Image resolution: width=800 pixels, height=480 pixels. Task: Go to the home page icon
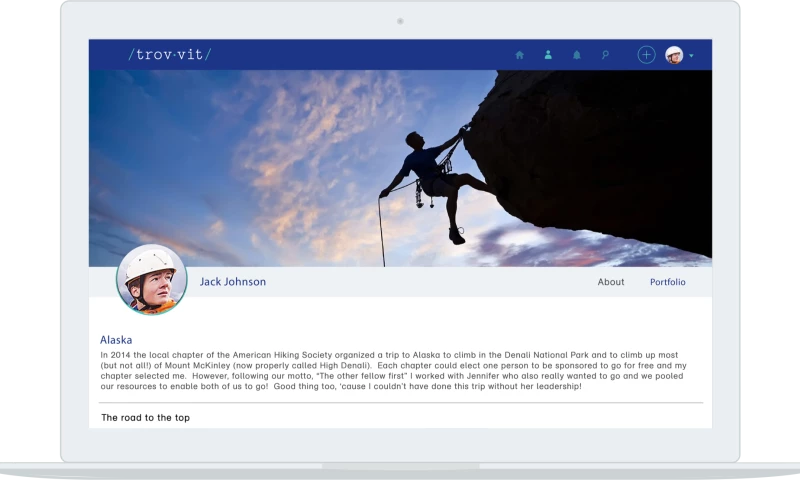point(519,55)
